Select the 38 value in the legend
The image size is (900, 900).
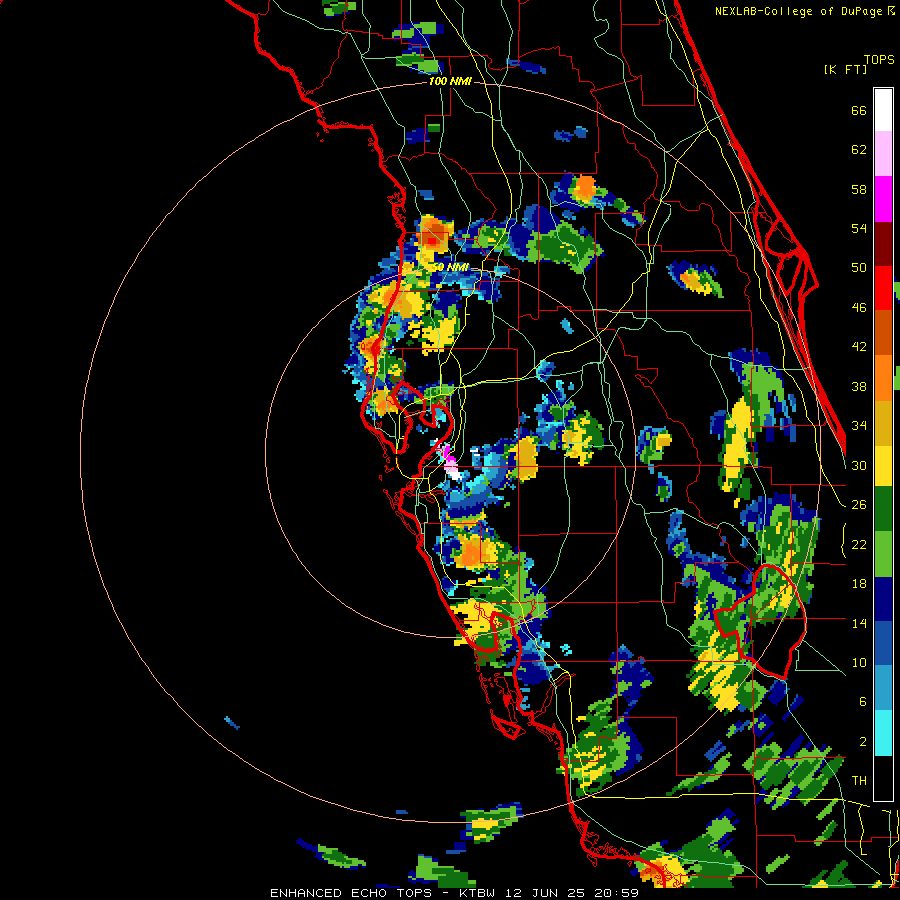coord(859,386)
